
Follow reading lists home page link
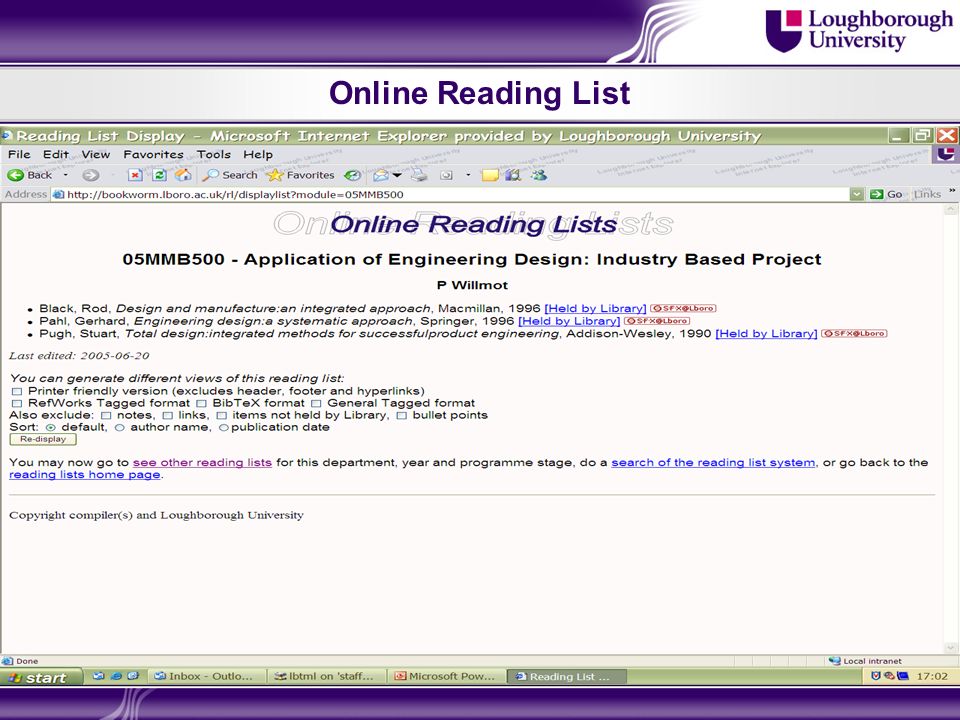point(84,474)
